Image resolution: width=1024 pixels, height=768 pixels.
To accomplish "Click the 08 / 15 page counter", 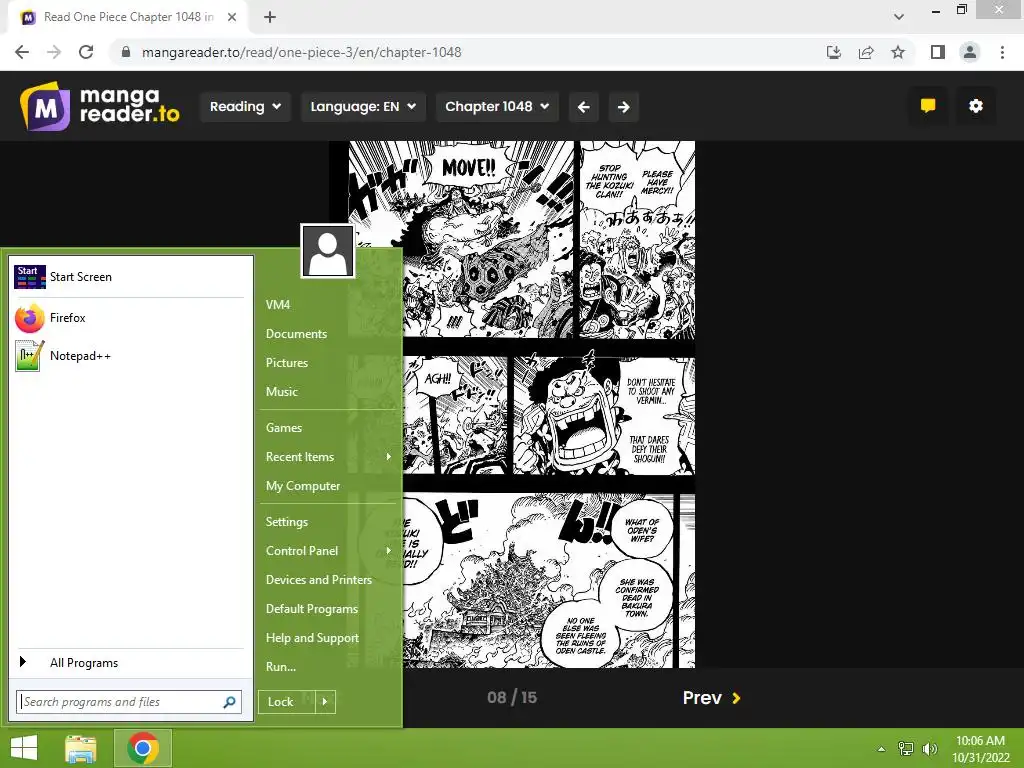I will 512,697.
